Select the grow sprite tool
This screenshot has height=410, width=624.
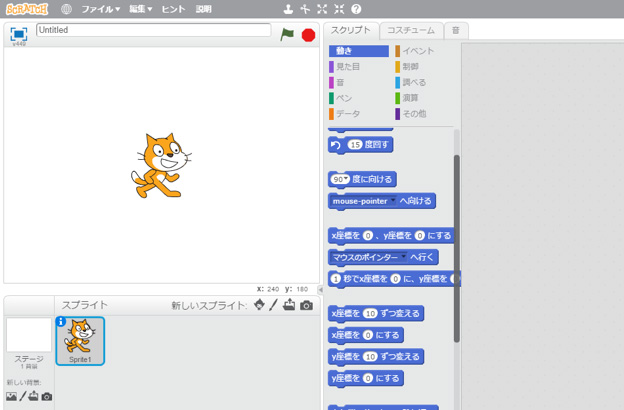pos(322,9)
